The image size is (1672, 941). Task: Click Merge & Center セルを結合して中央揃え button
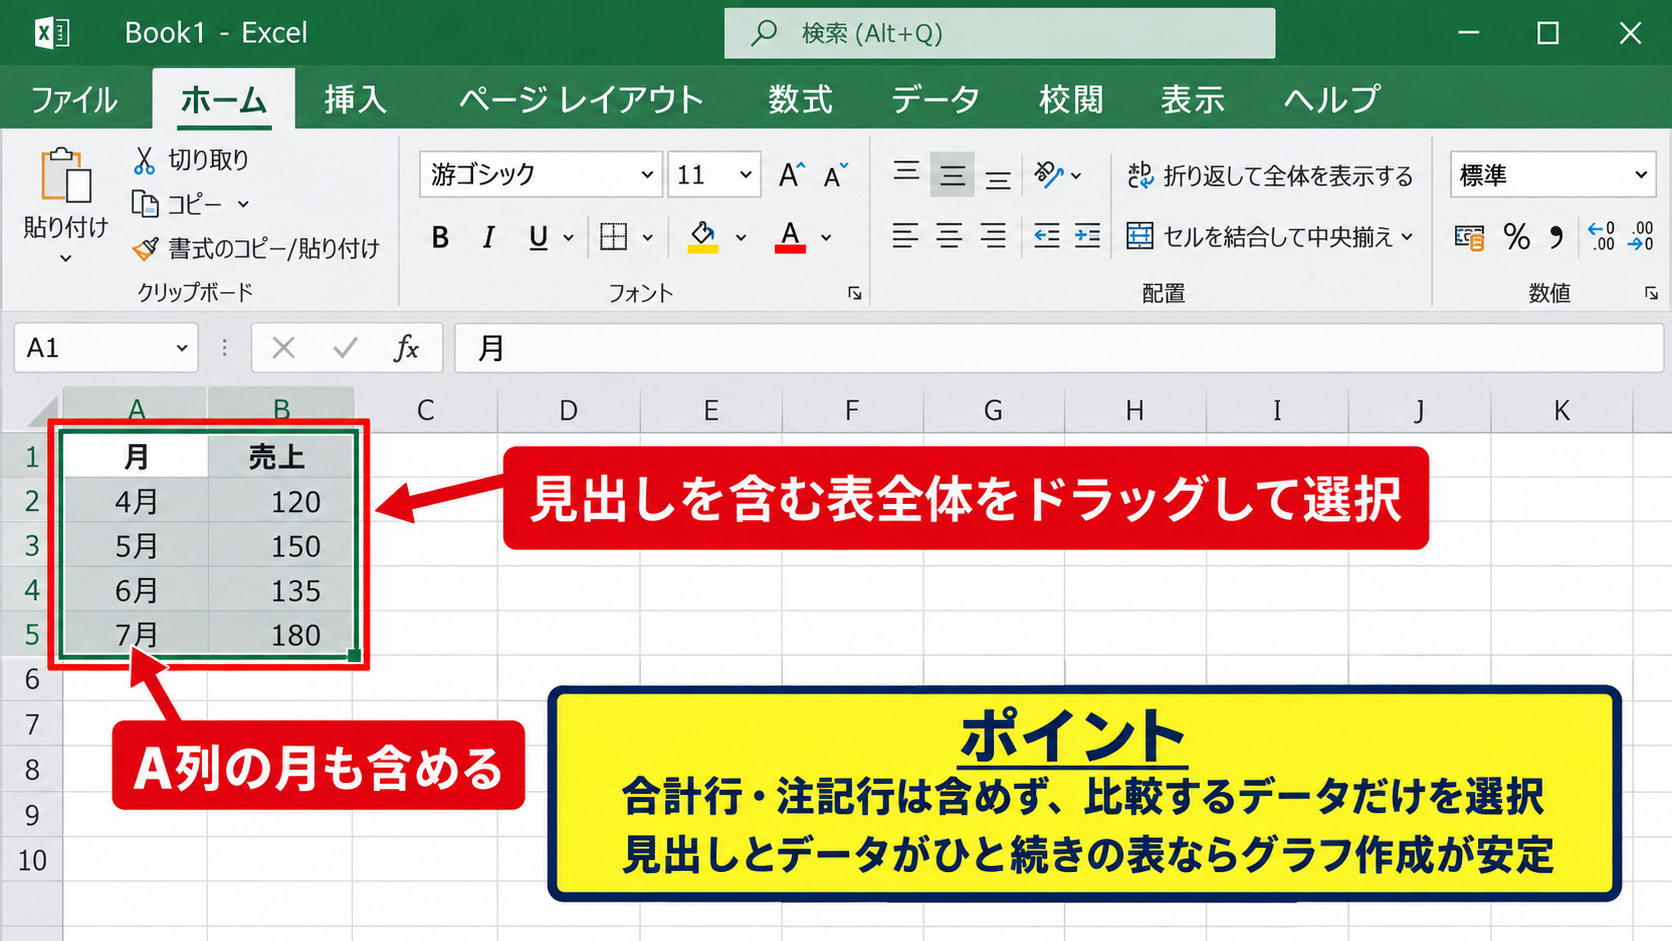[x=1259, y=237]
